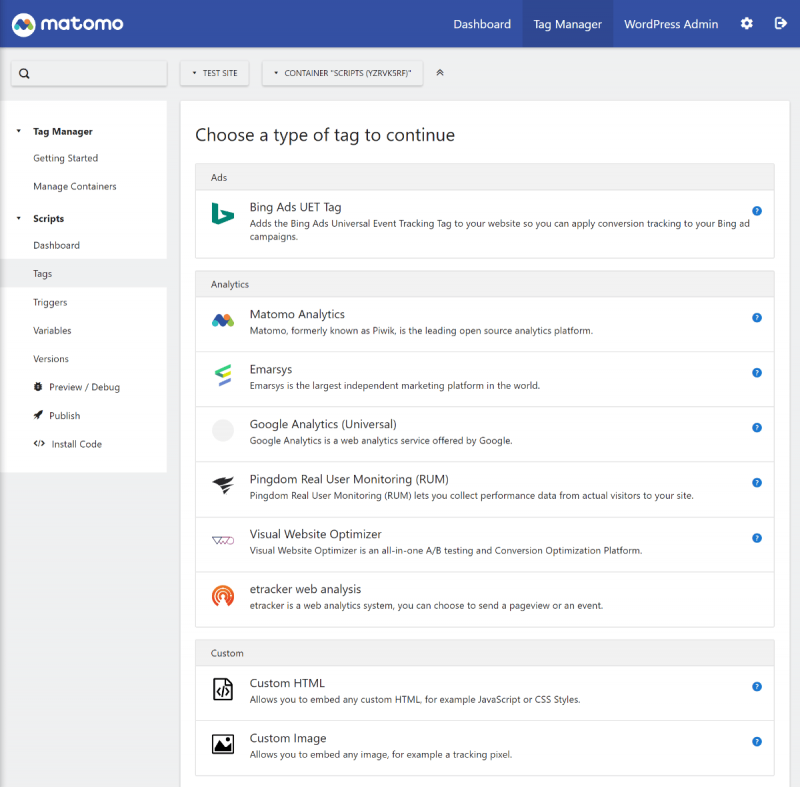The height and width of the screenshot is (787, 800).
Task: Click the Custom HTML code-file icon
Action: [x=222, y=690]
